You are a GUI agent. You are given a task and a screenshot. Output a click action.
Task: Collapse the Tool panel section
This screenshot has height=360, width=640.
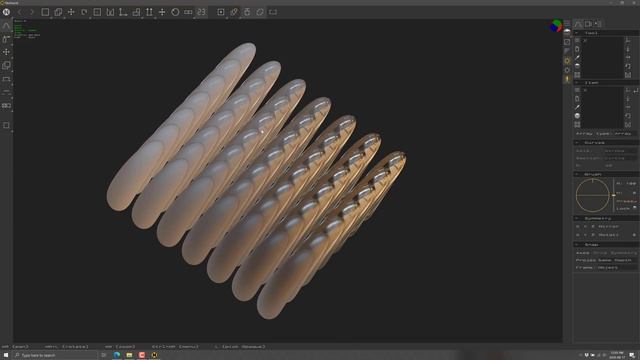(577, 33)
